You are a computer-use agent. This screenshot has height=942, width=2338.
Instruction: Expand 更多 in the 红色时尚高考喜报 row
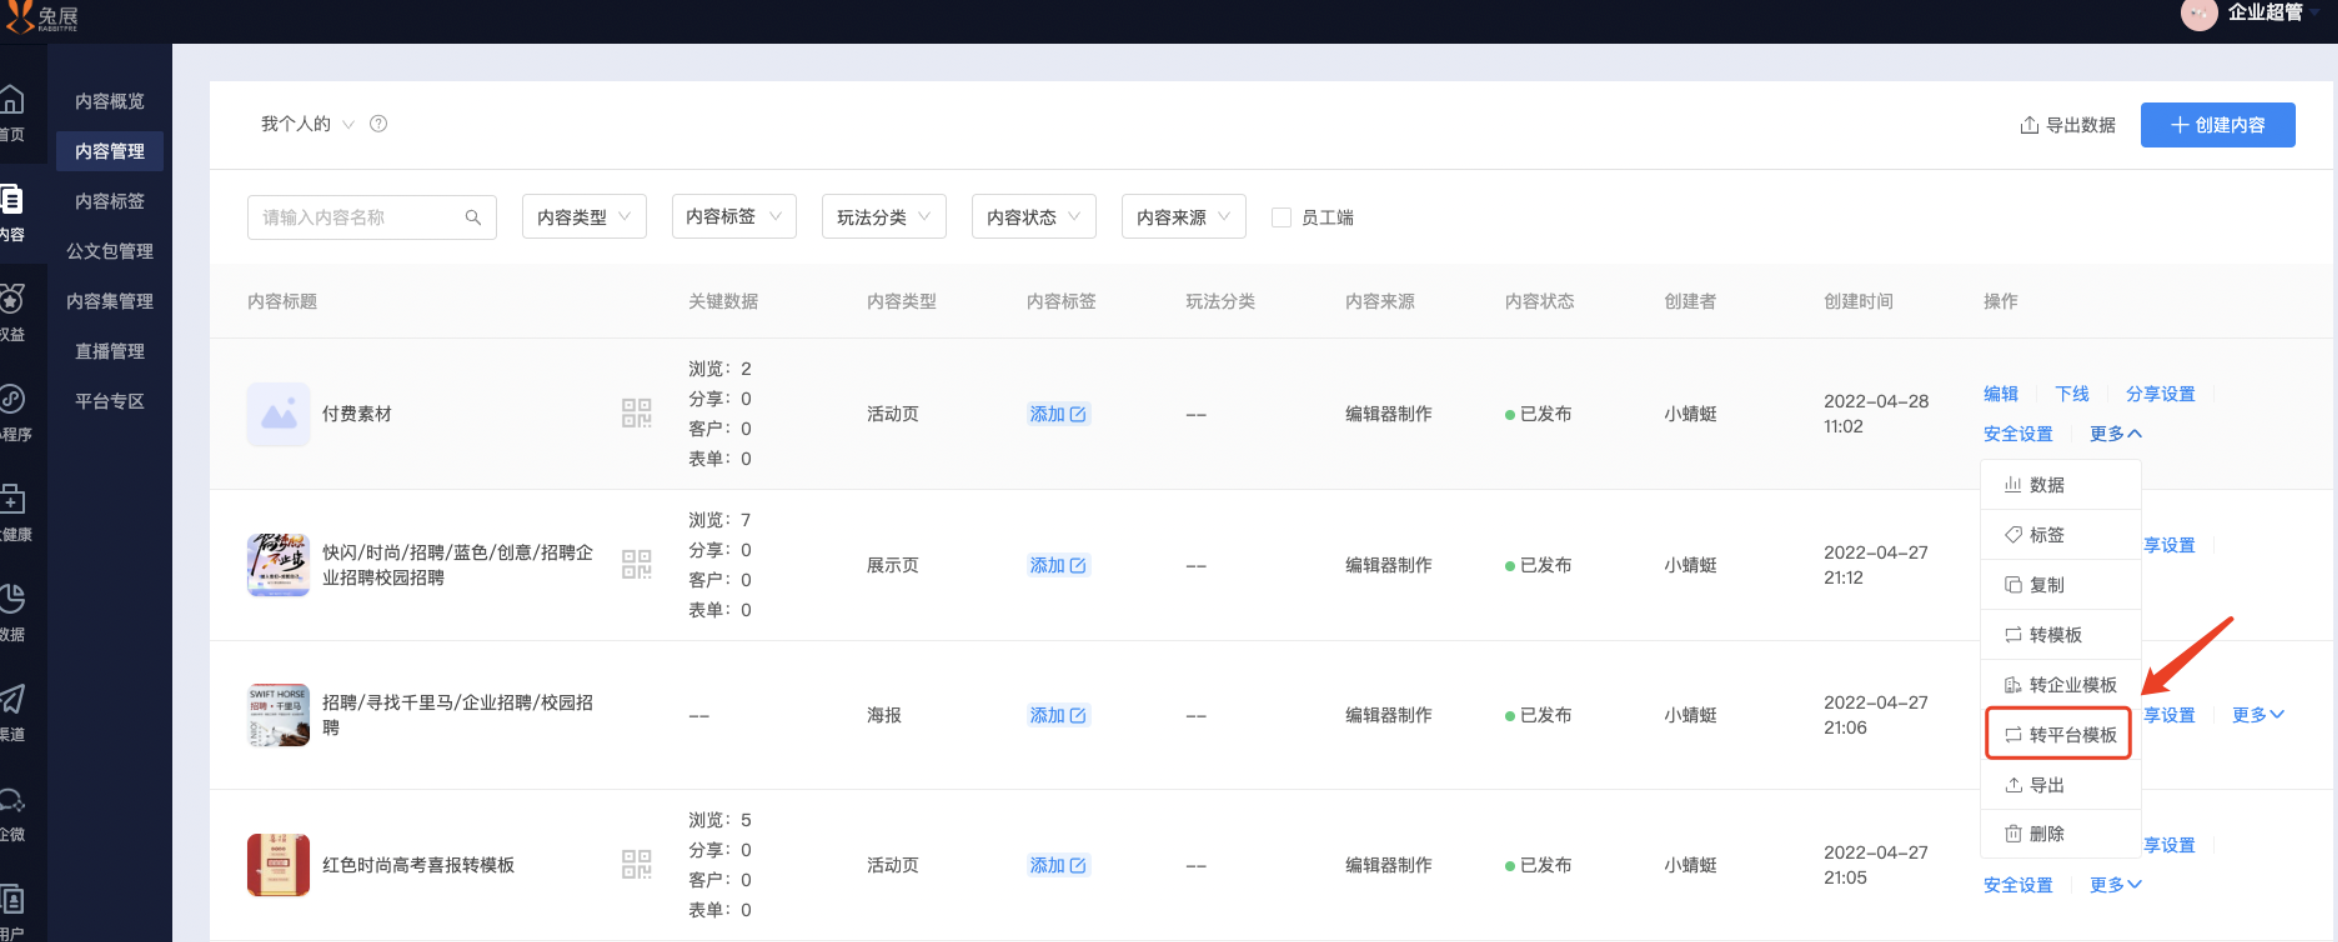pyautogui.click(x=2115, y=885)
